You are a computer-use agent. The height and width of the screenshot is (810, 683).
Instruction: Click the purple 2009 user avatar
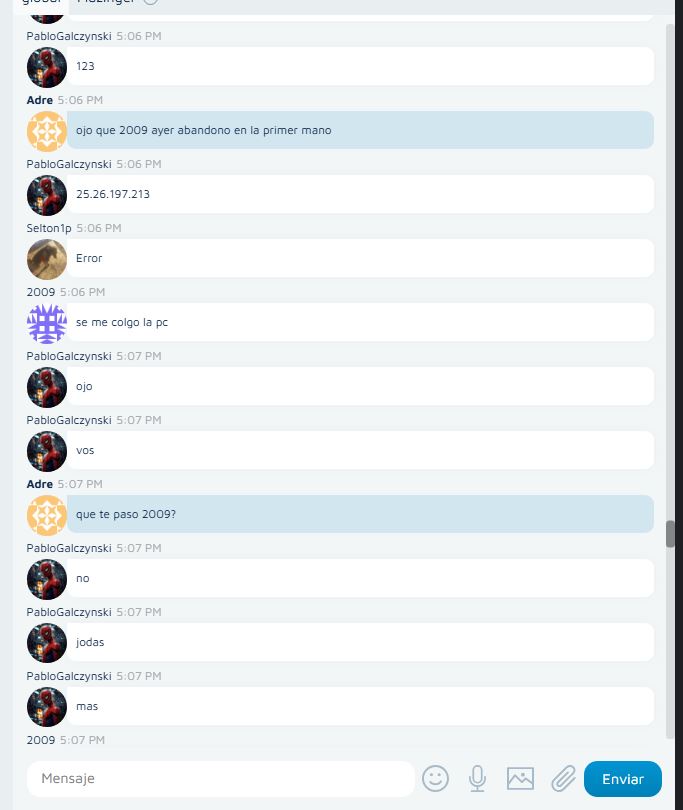tap(47, 323)
